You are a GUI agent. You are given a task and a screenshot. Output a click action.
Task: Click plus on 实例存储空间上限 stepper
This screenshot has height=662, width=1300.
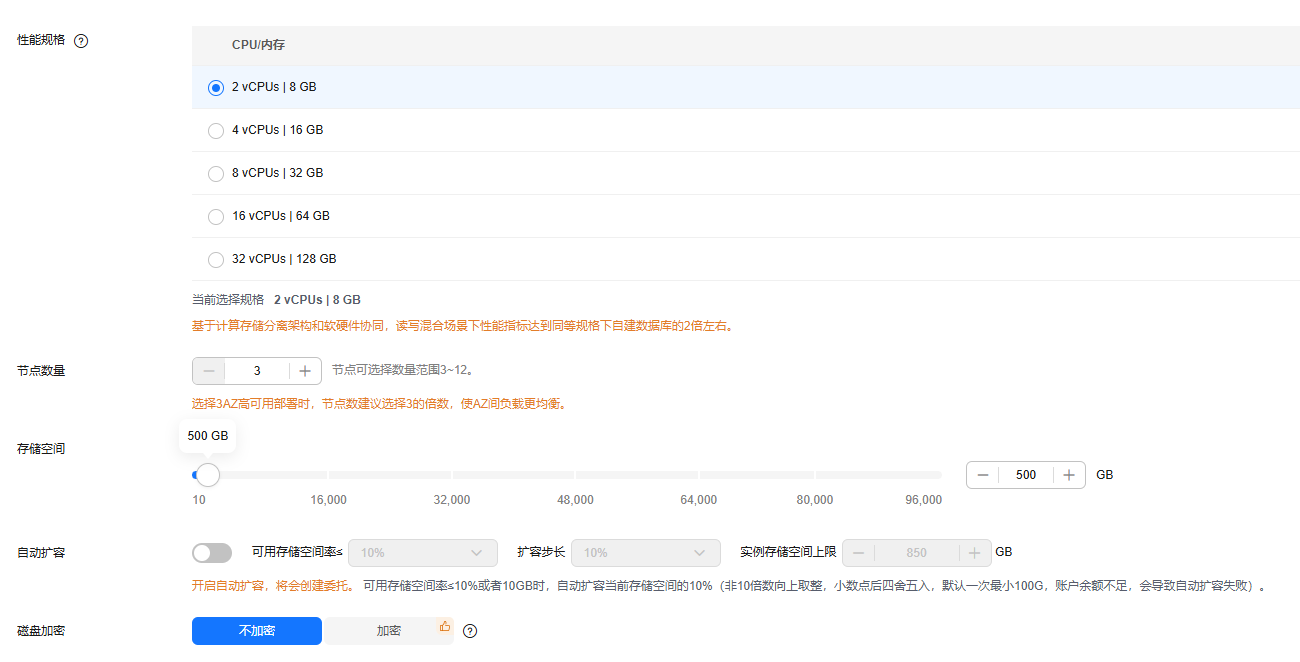coord(974,552)
